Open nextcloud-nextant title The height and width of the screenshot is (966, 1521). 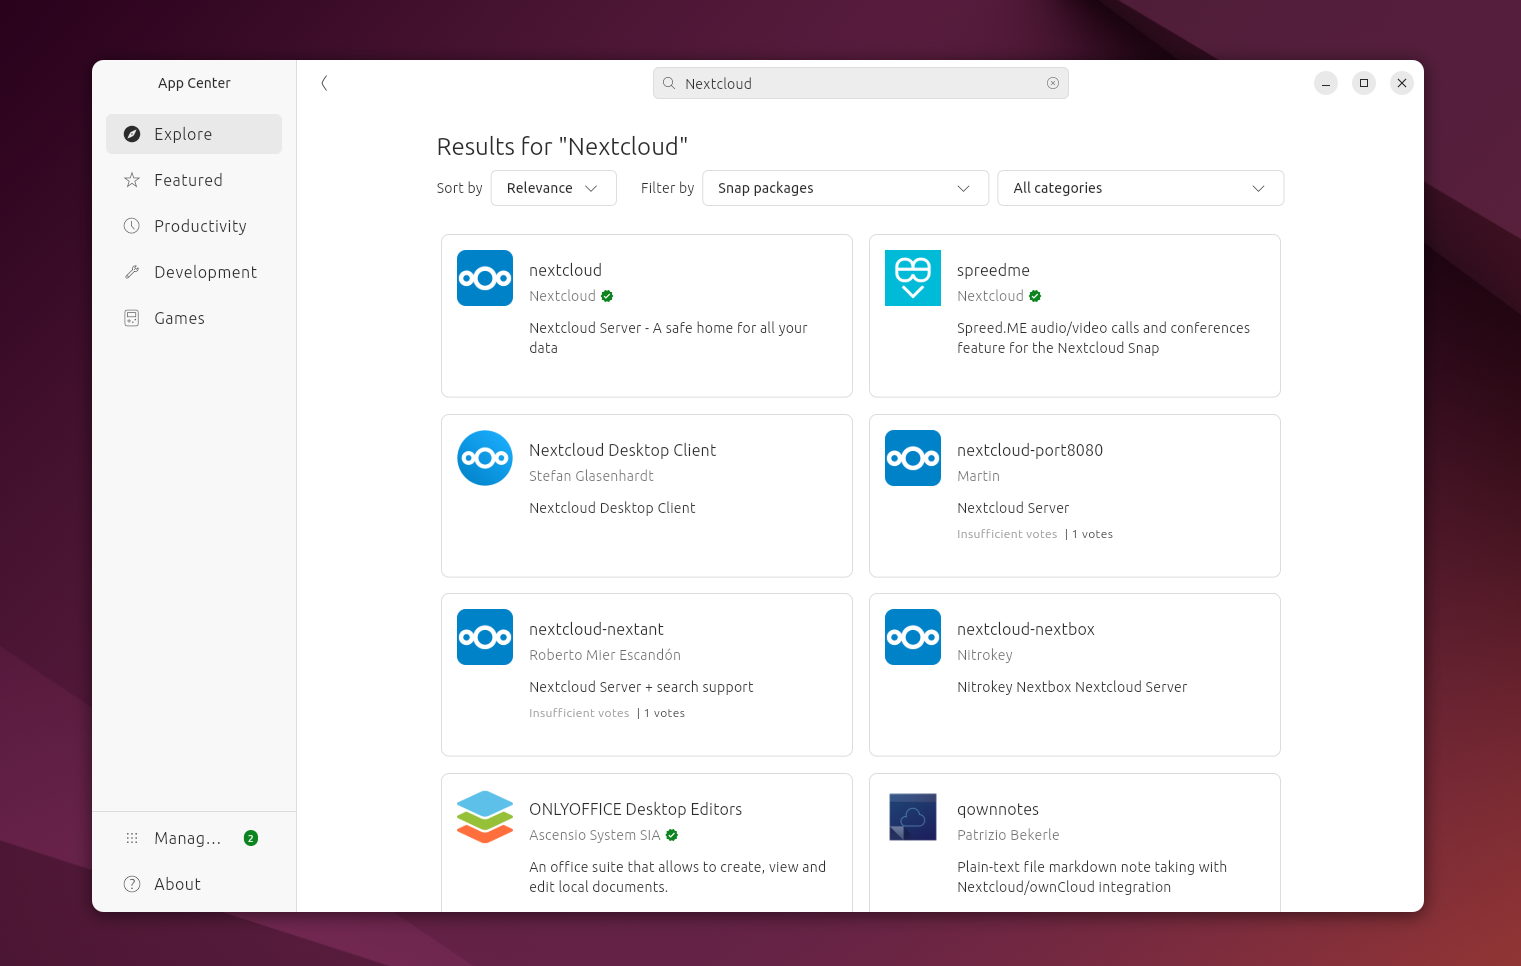[596, 629]
